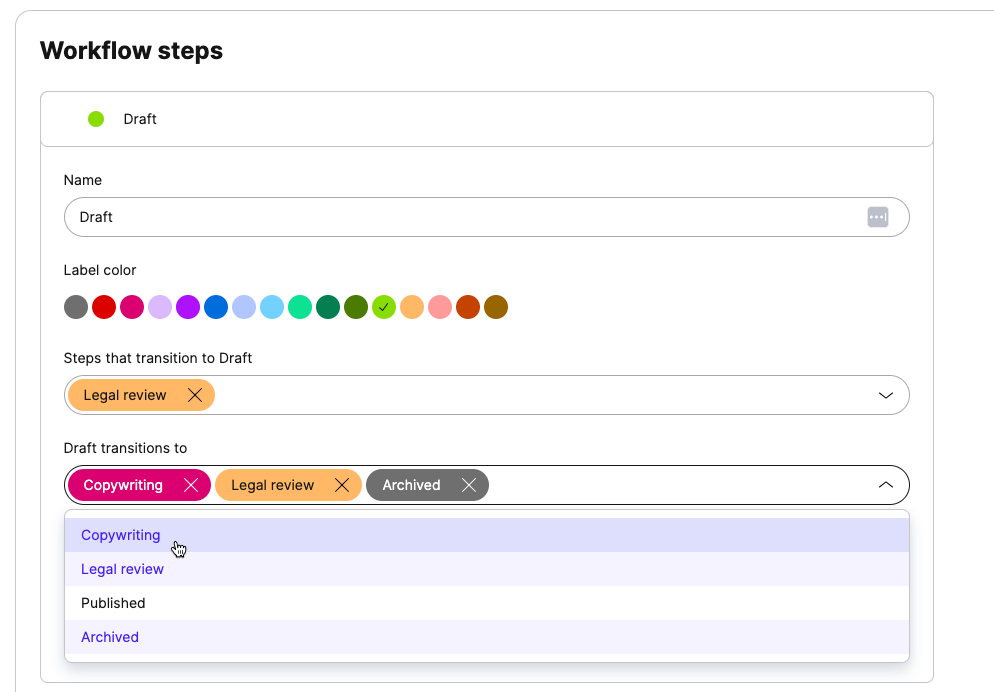Remove the Copywriting tag with its X icon
Viewport: 994px width, 692px height.
[x=191, y=485]
